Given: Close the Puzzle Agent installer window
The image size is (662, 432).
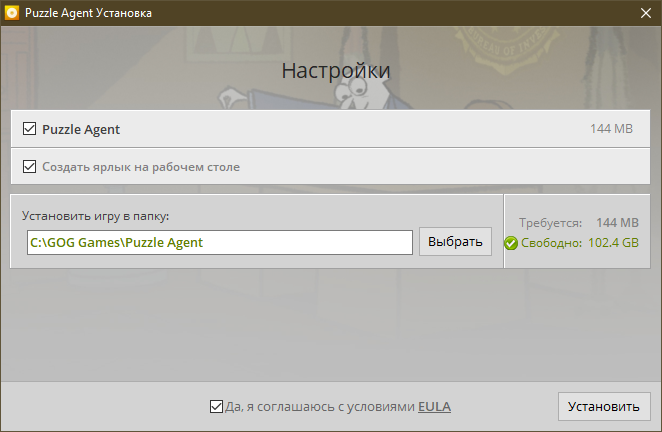Looking at the screenshot, I should (x=646, y=13).
